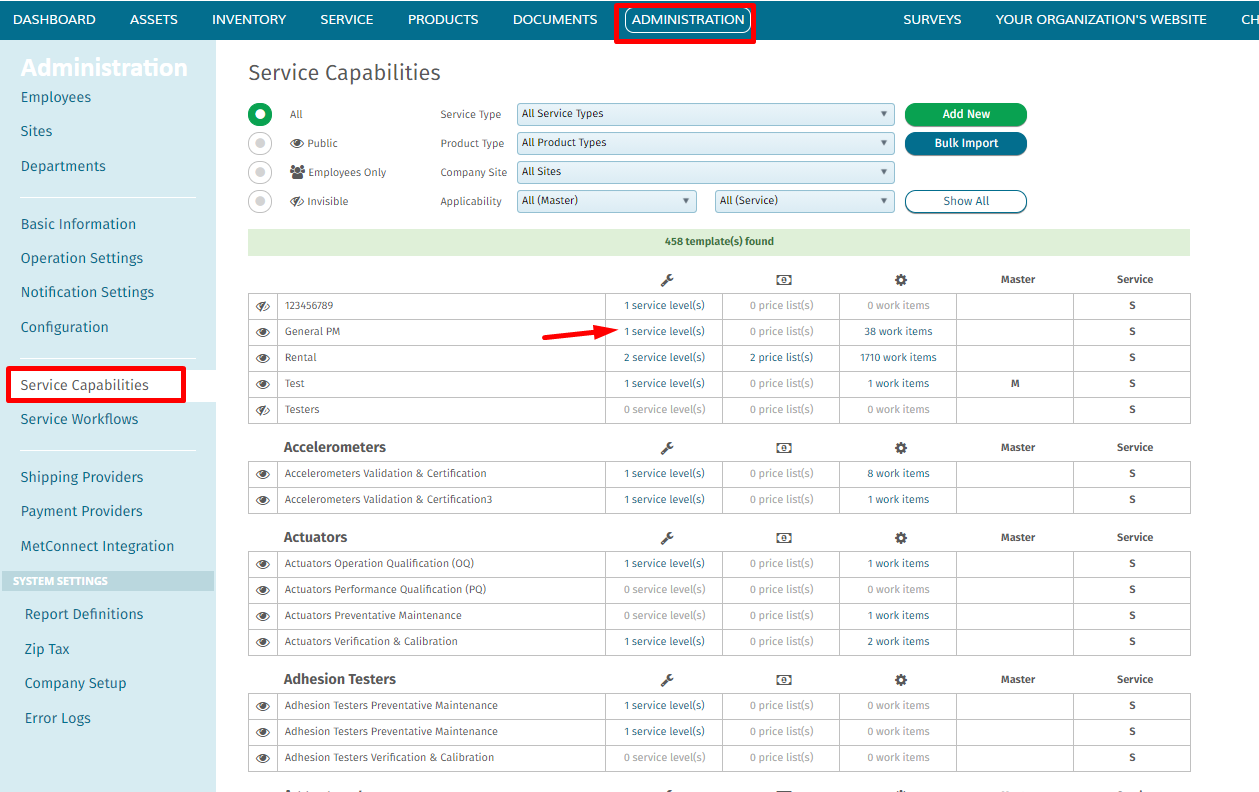Open MetConnect Integration in the sidebar
1259x792 pixels.
98,546
